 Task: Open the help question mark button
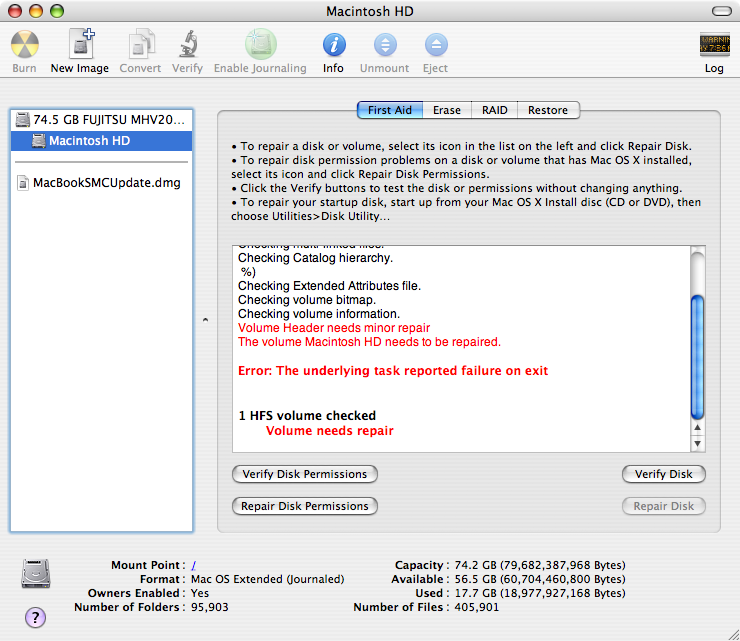pyautogui.click(x=35, y=617)
